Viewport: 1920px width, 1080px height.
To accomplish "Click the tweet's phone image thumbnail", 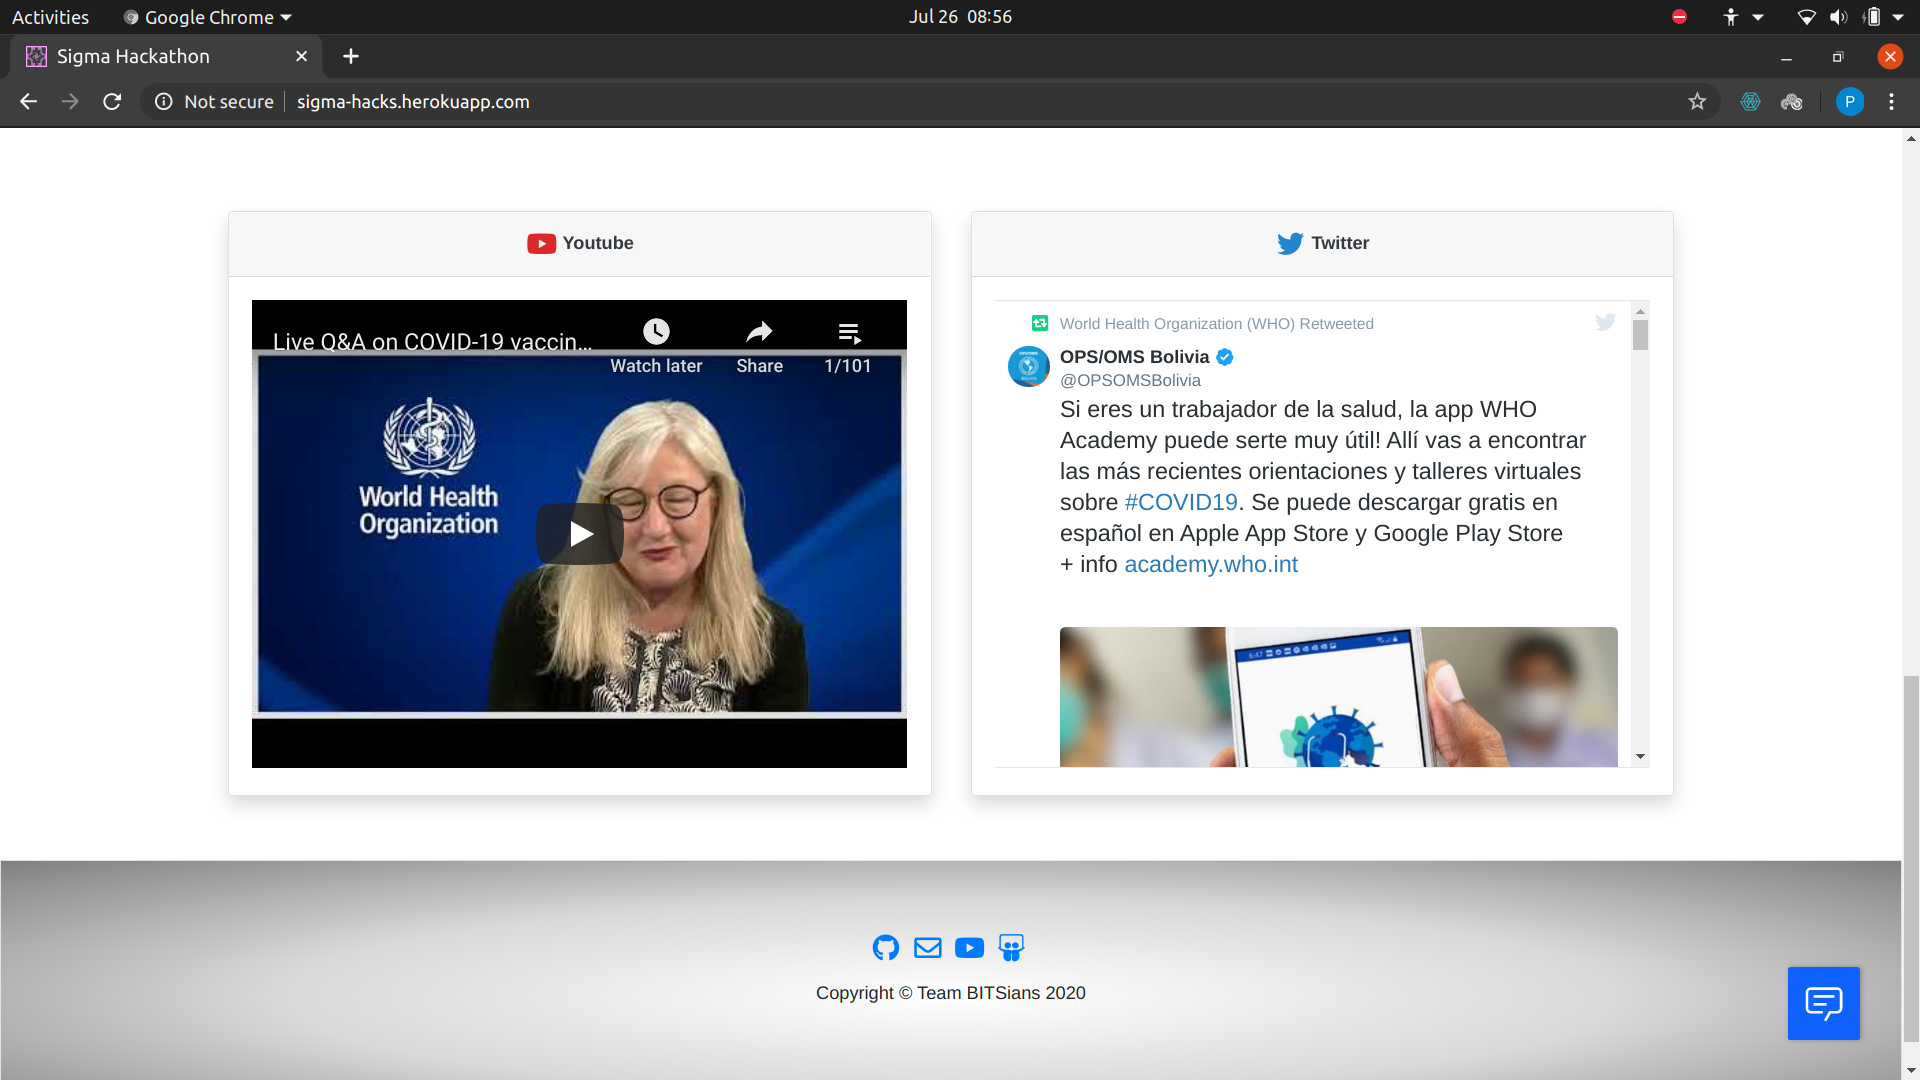I will tap(1338, 697).
